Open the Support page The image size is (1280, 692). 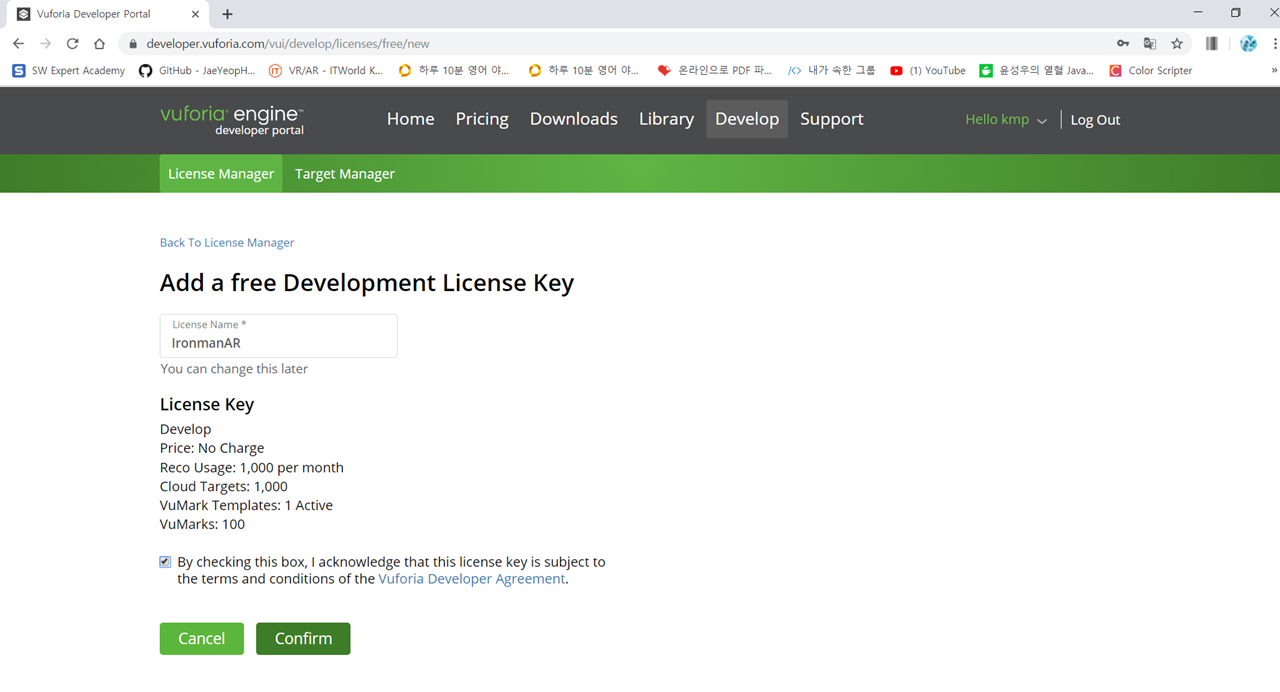832,119
